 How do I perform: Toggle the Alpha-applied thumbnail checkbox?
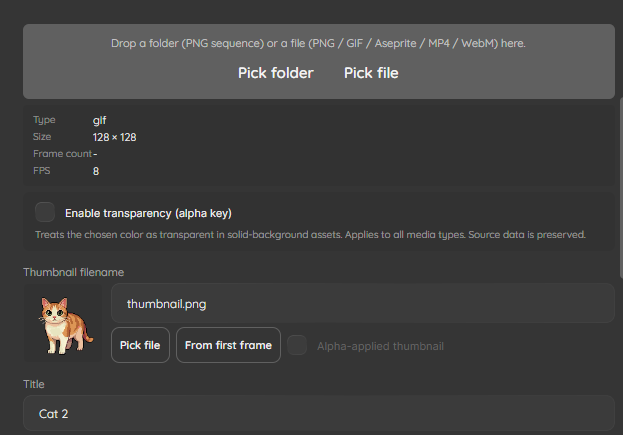297,345
